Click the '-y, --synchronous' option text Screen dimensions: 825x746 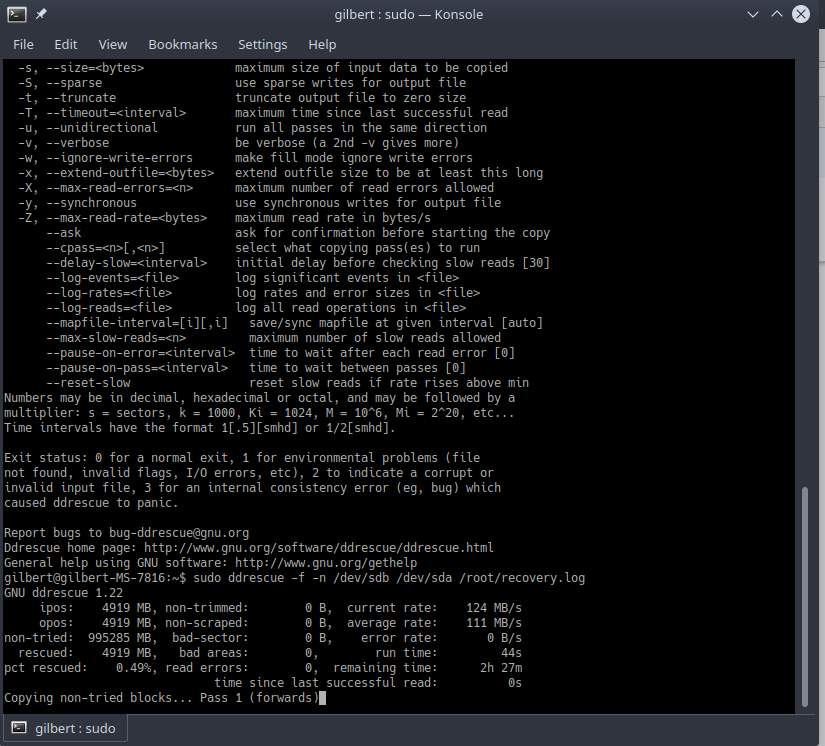click(77, 203)
